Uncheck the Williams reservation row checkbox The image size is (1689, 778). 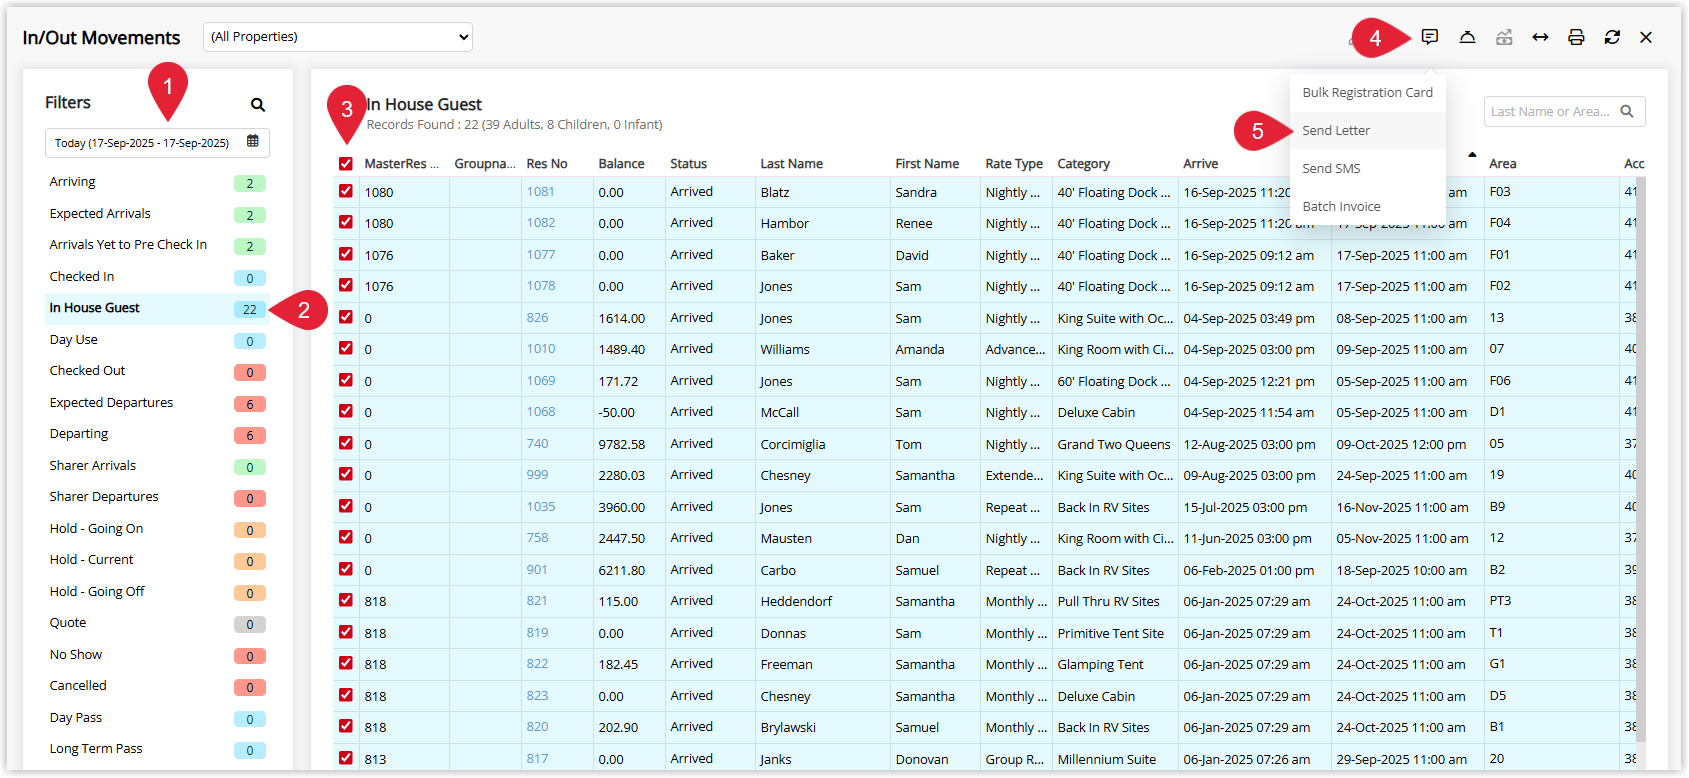[346, 348]
